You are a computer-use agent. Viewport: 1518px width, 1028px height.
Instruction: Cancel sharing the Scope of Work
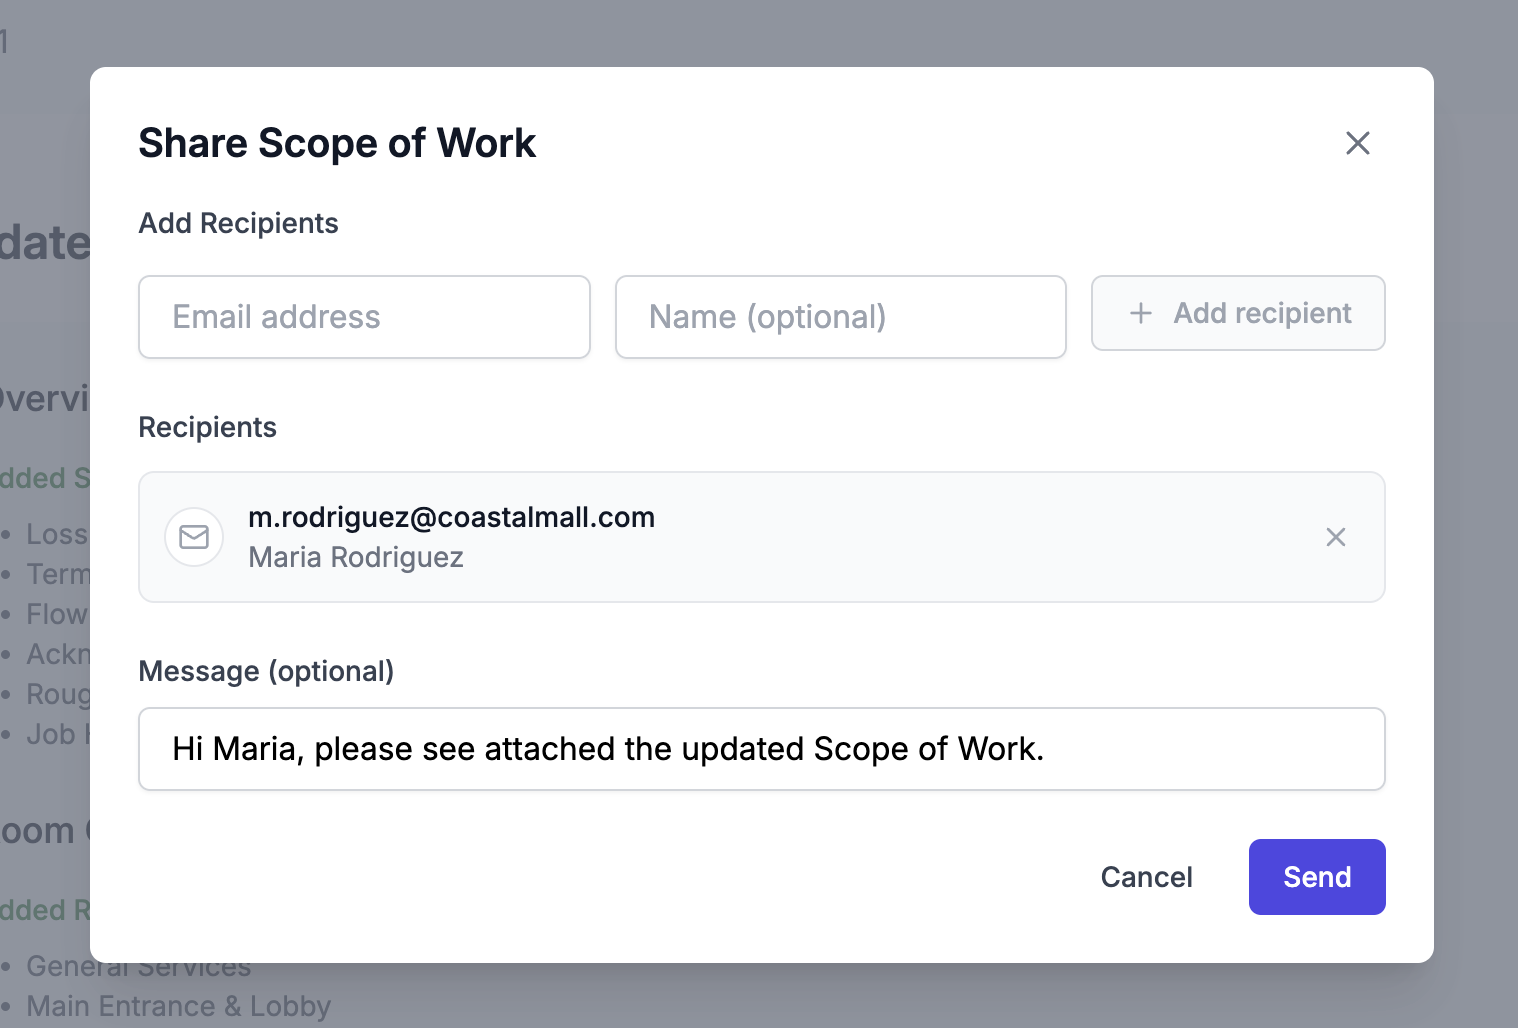point(1146,877)
